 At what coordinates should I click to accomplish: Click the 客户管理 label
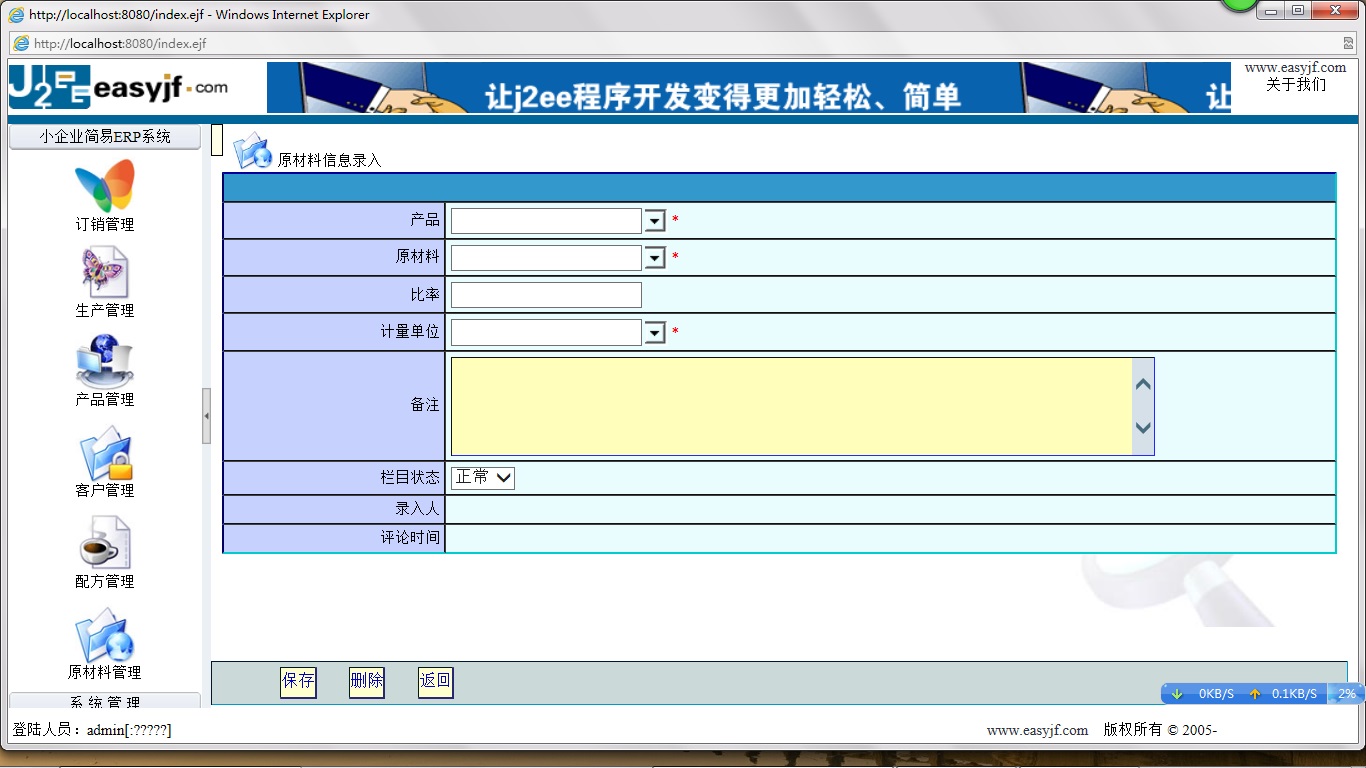[x=105, y=491]
